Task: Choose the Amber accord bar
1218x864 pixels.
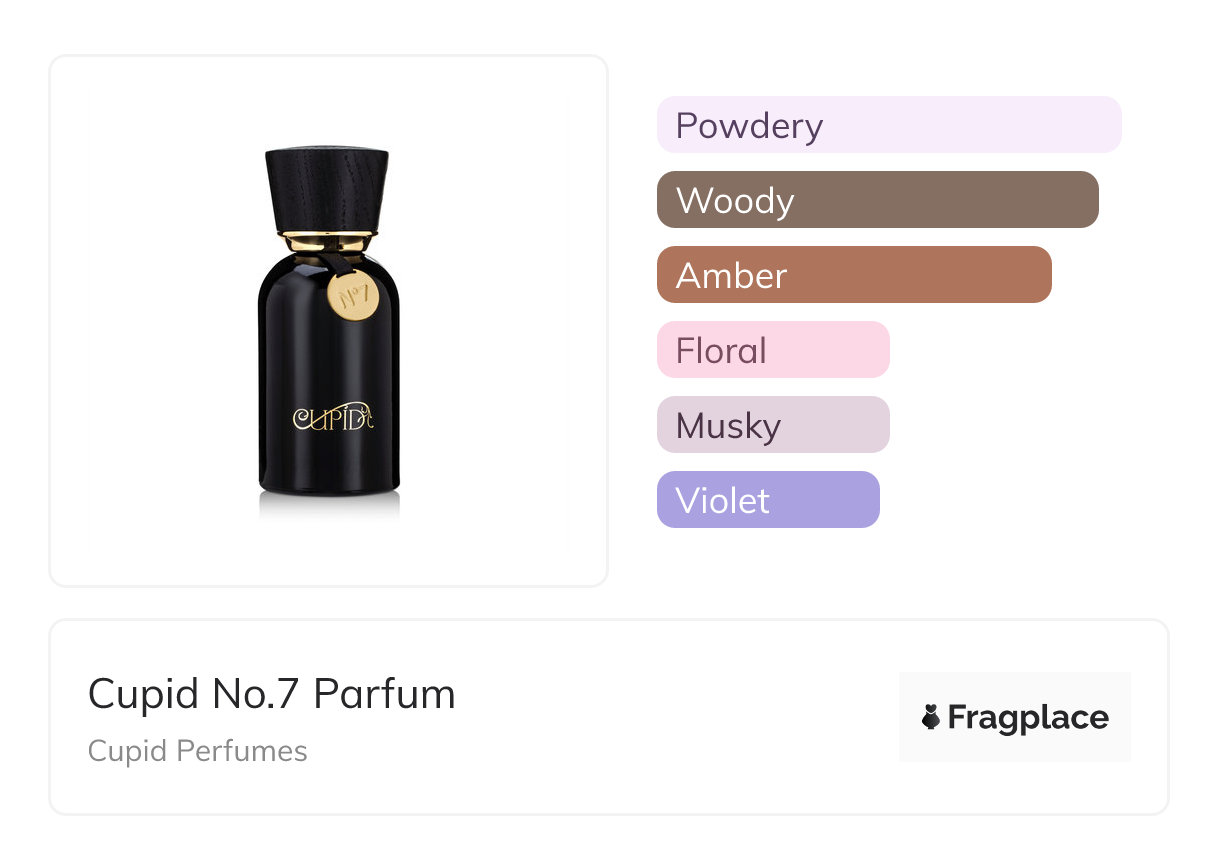Action: (x=853, y=275)
